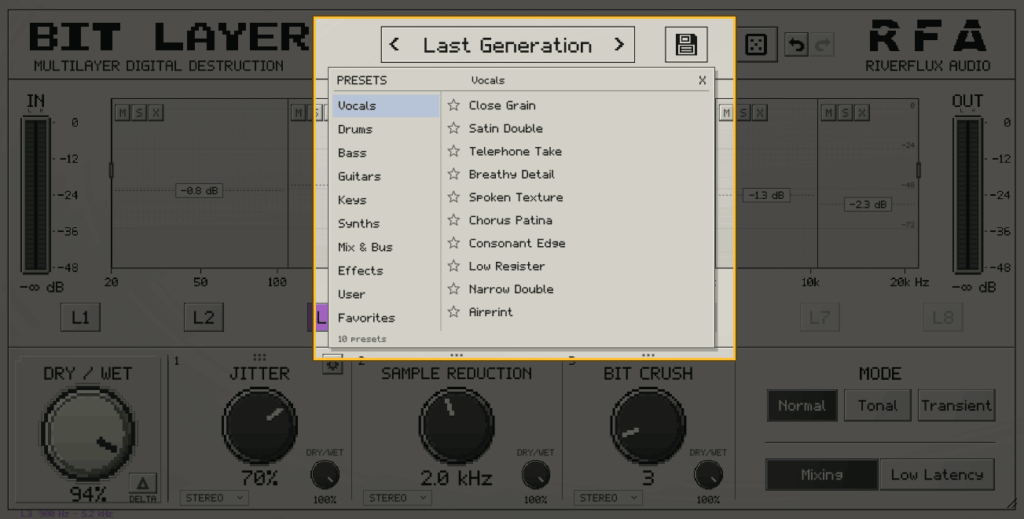The image size is (1024, 519).
Task: Click the star beside Breathy Detail
Action: tap(454, 174)
